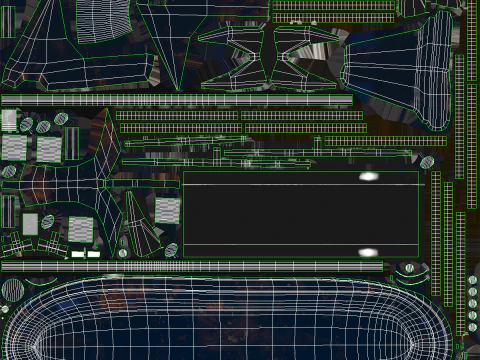The image size is (480, 360).
Task: Click the upper white highlight in black rectangle
Action: [369, 176]
